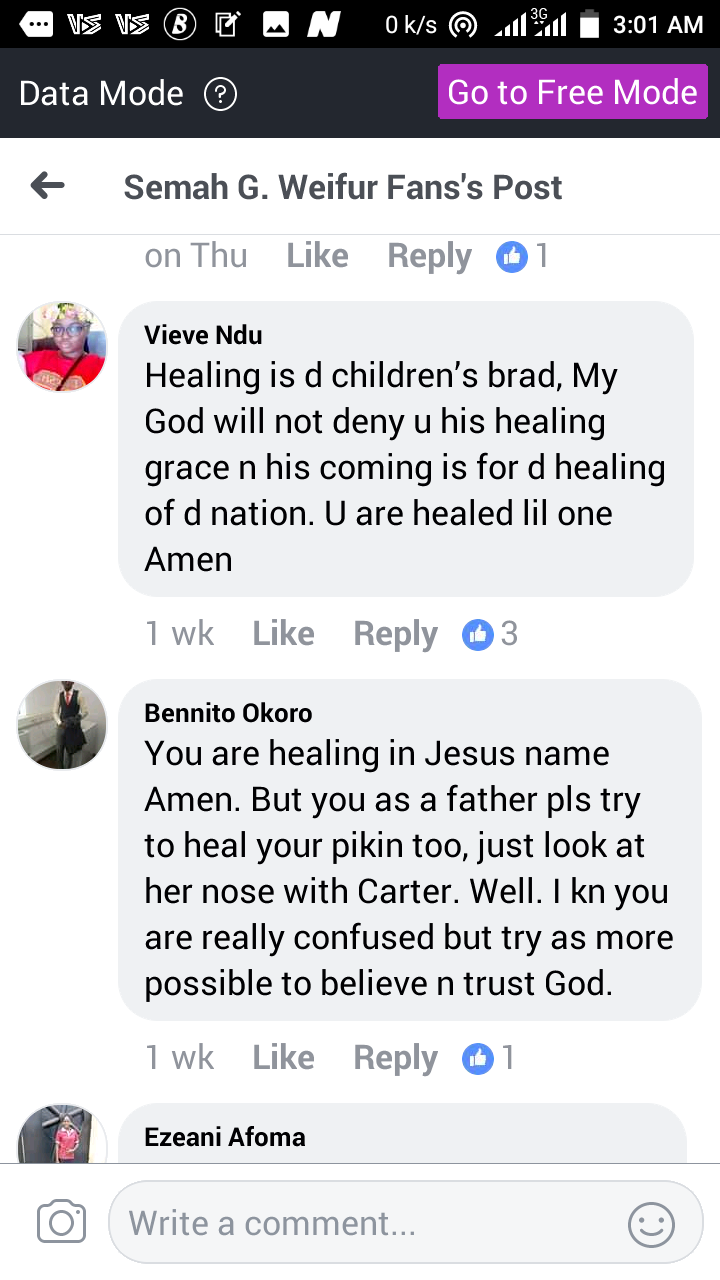The image size is (720, 1280).
Task: Like Vieve Ndu's comment
Action: pos(283,634)
